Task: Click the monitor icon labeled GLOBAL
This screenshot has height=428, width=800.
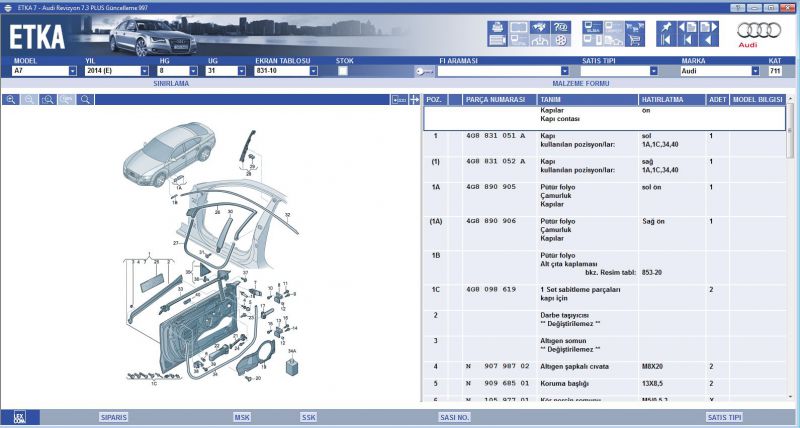Action: pyautogui.click(x=592, y=27)
